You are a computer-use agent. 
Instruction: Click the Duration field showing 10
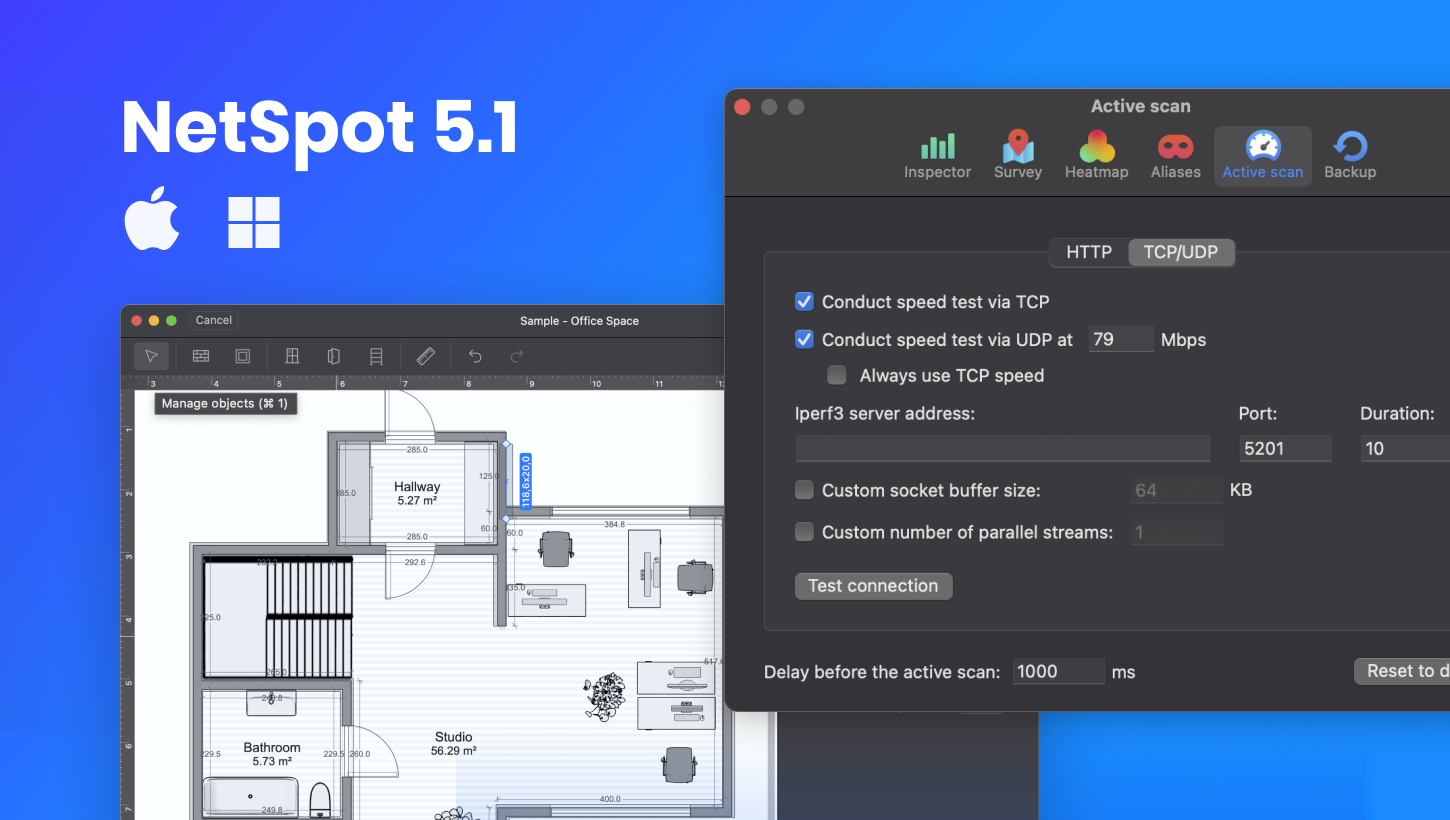click(x=1405, y=448)
